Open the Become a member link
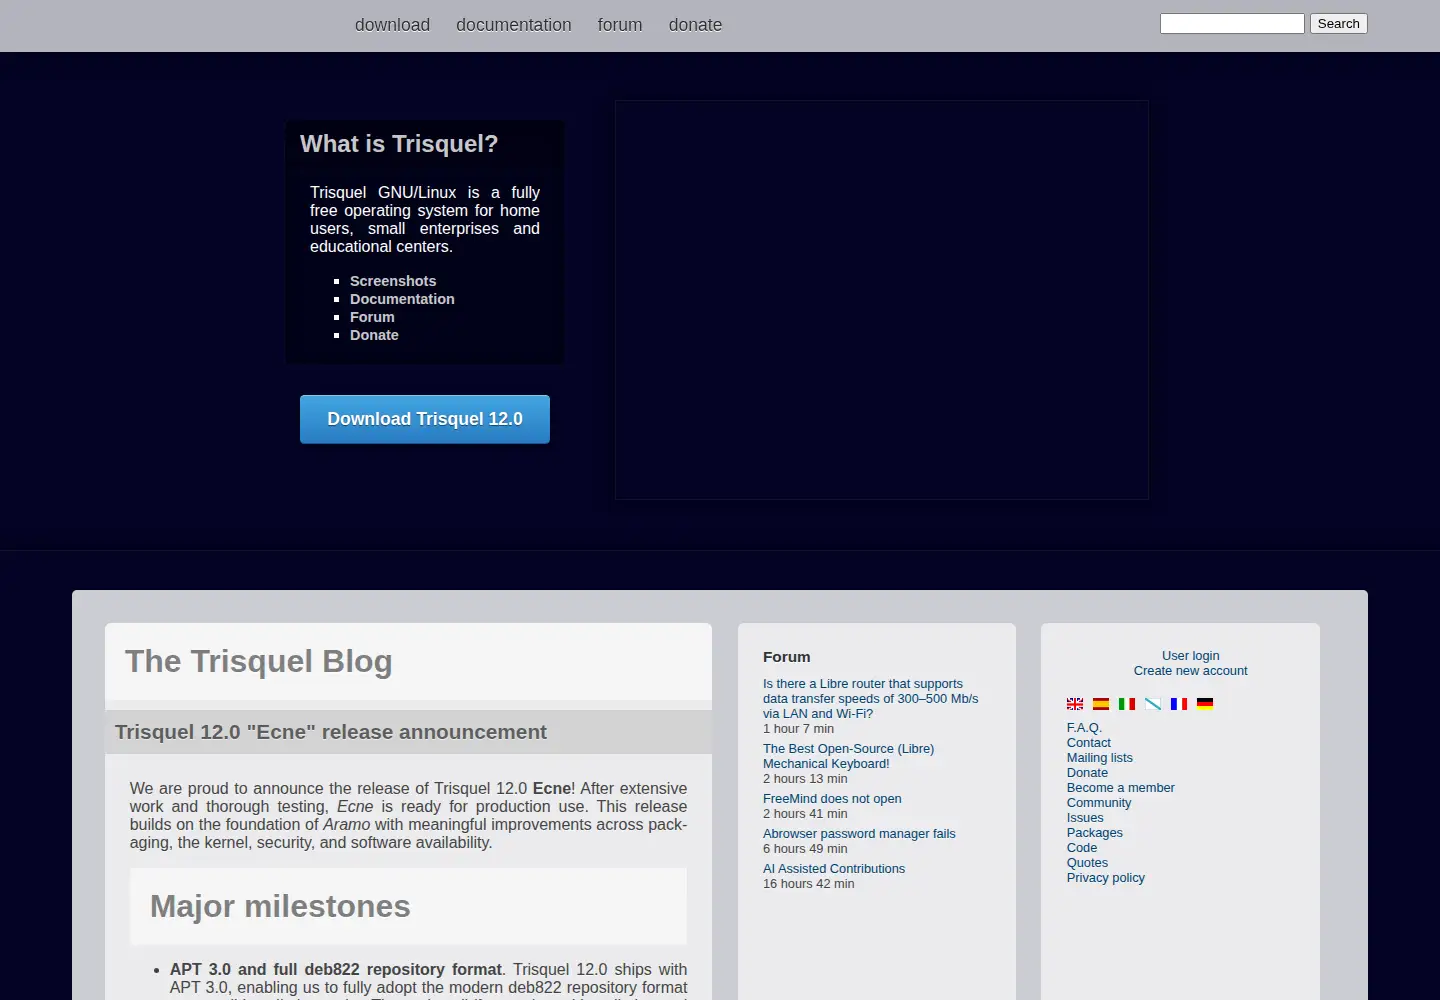1440x1000 pixels. pyautogui.click(x=1120, y=788)
